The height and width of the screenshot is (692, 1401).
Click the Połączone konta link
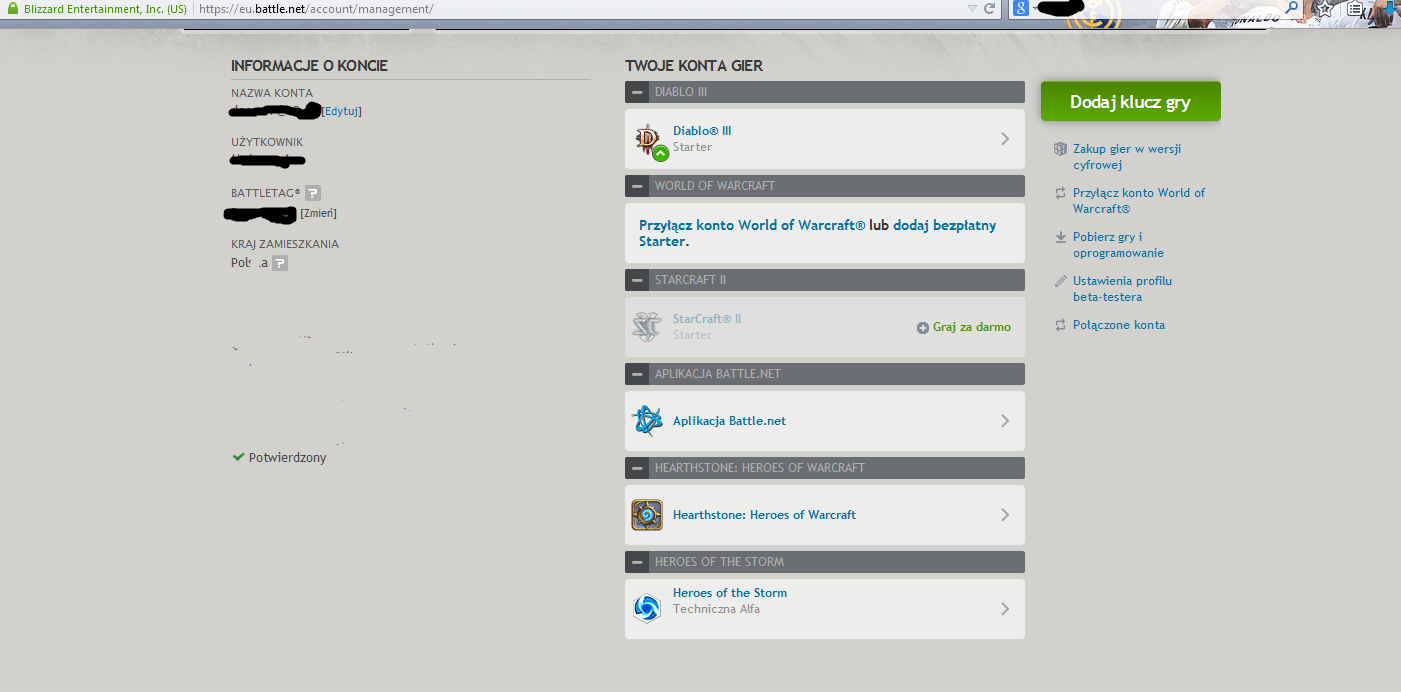pos(1119,325)
